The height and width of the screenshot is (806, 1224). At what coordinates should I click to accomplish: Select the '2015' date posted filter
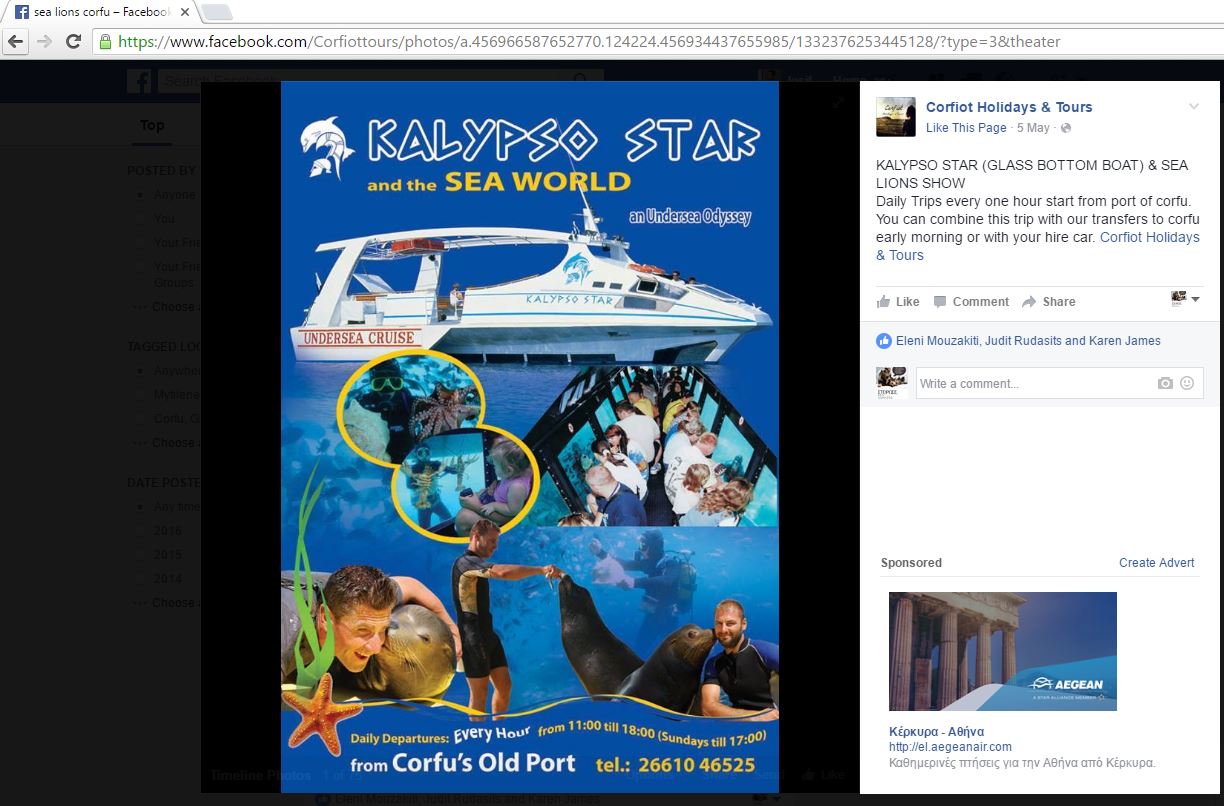pyautogui.click(x=168, y=555)
